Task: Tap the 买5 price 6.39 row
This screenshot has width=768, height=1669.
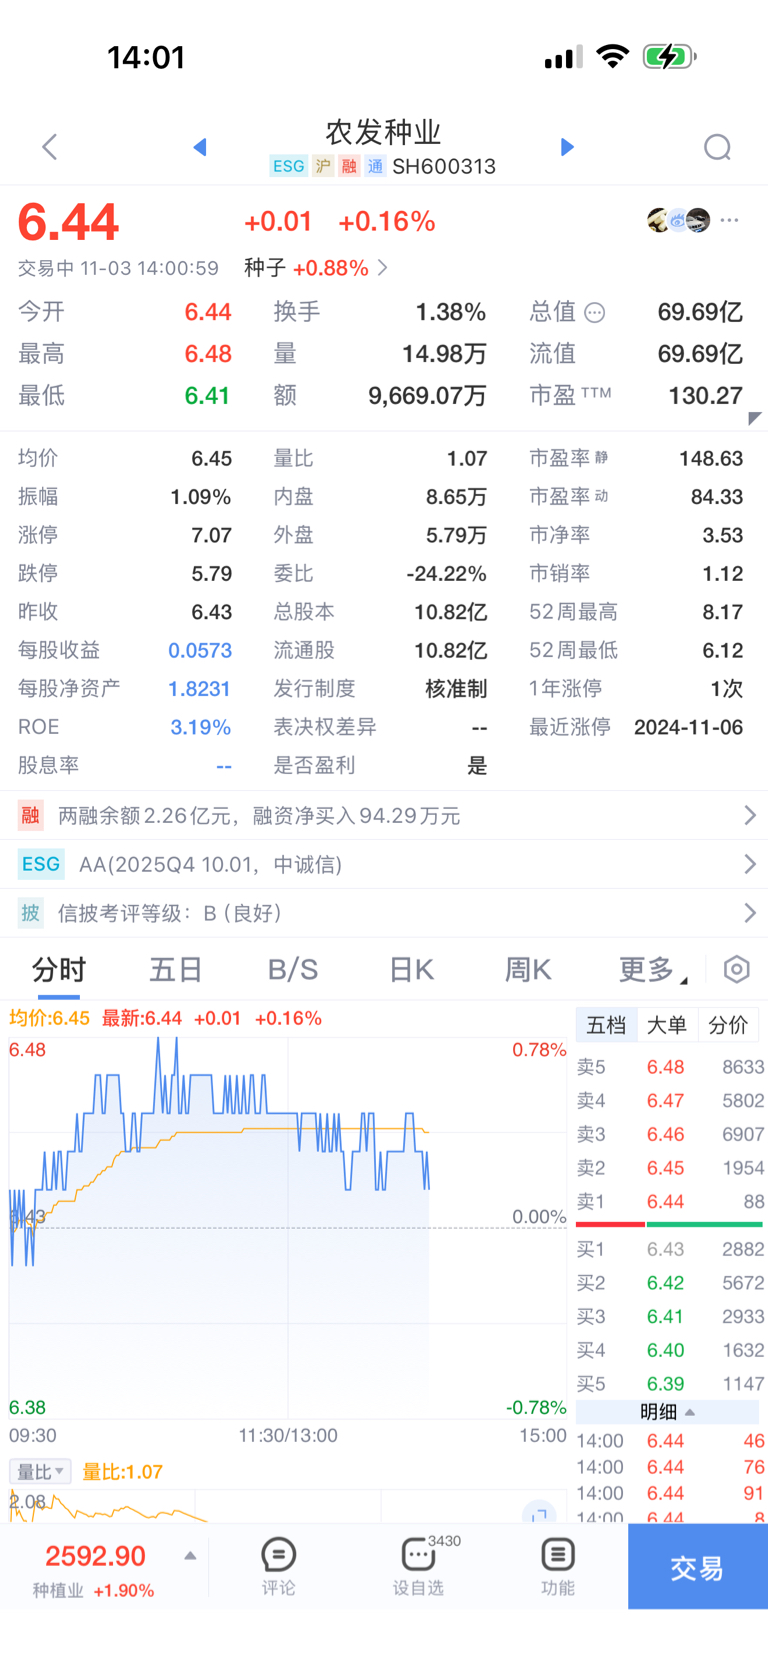Action: [670, 1384]
